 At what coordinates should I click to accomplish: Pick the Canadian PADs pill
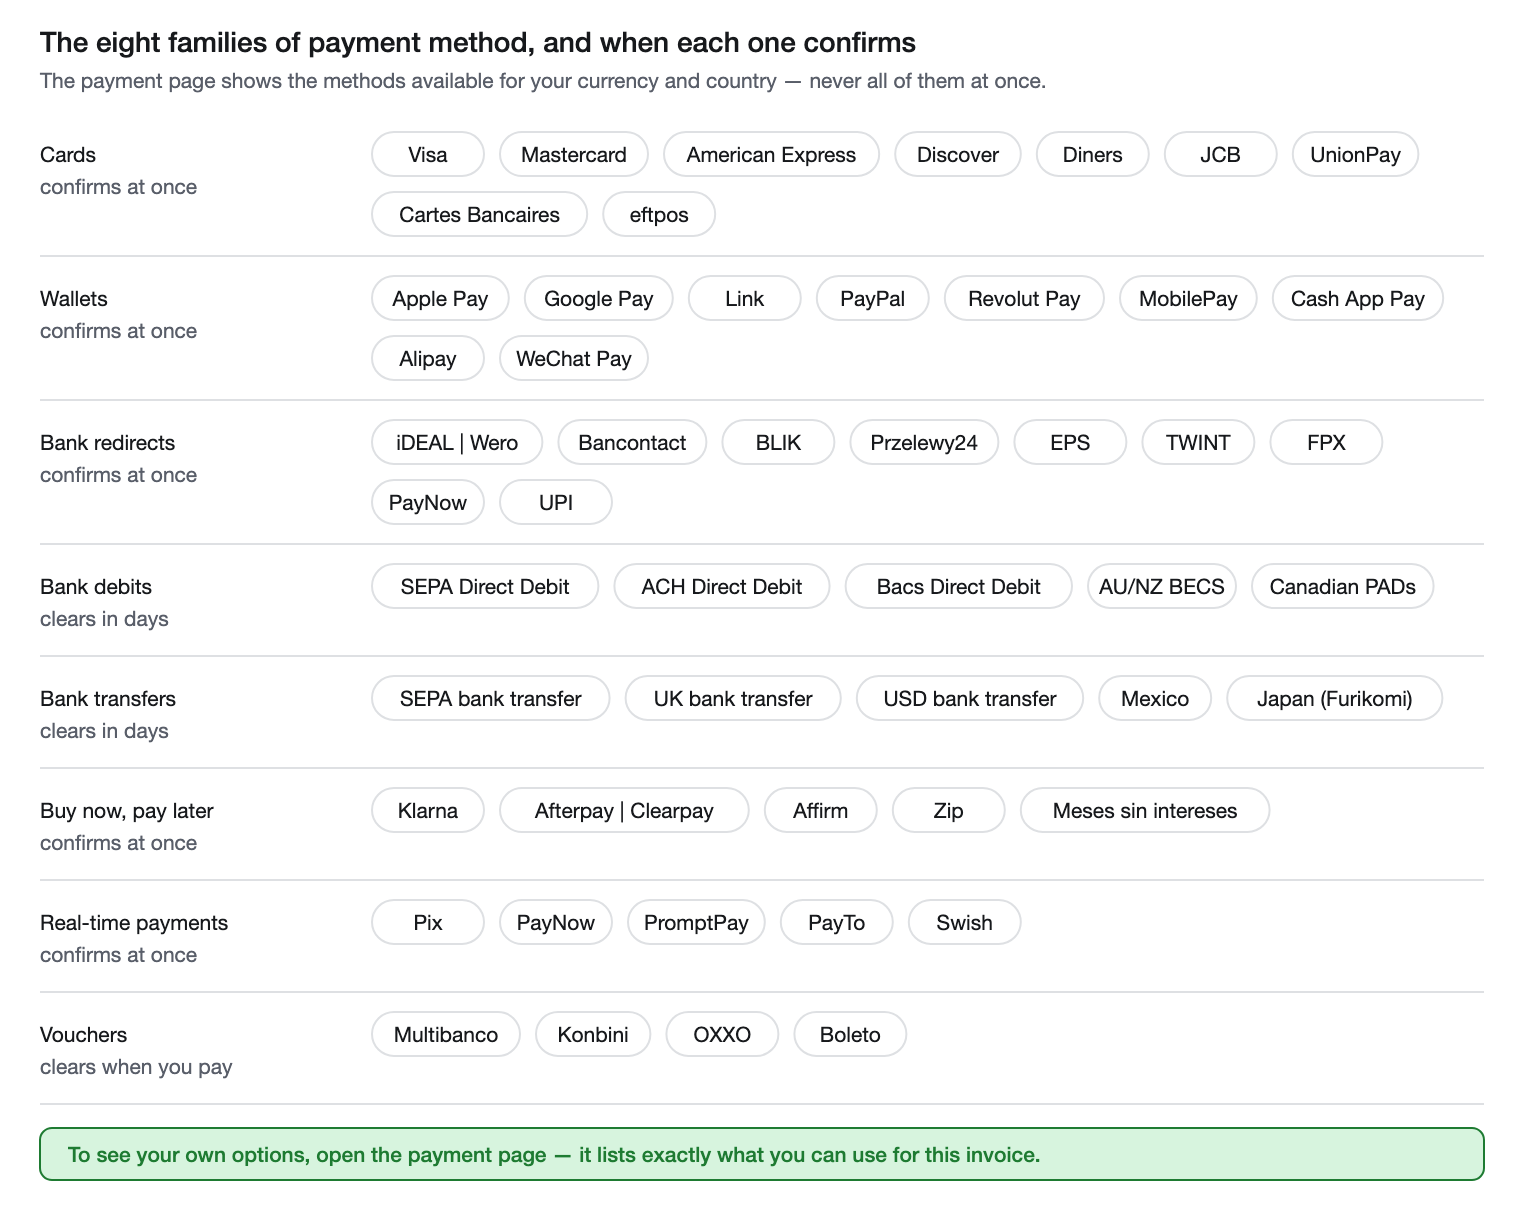click(x=1343, y=586)
